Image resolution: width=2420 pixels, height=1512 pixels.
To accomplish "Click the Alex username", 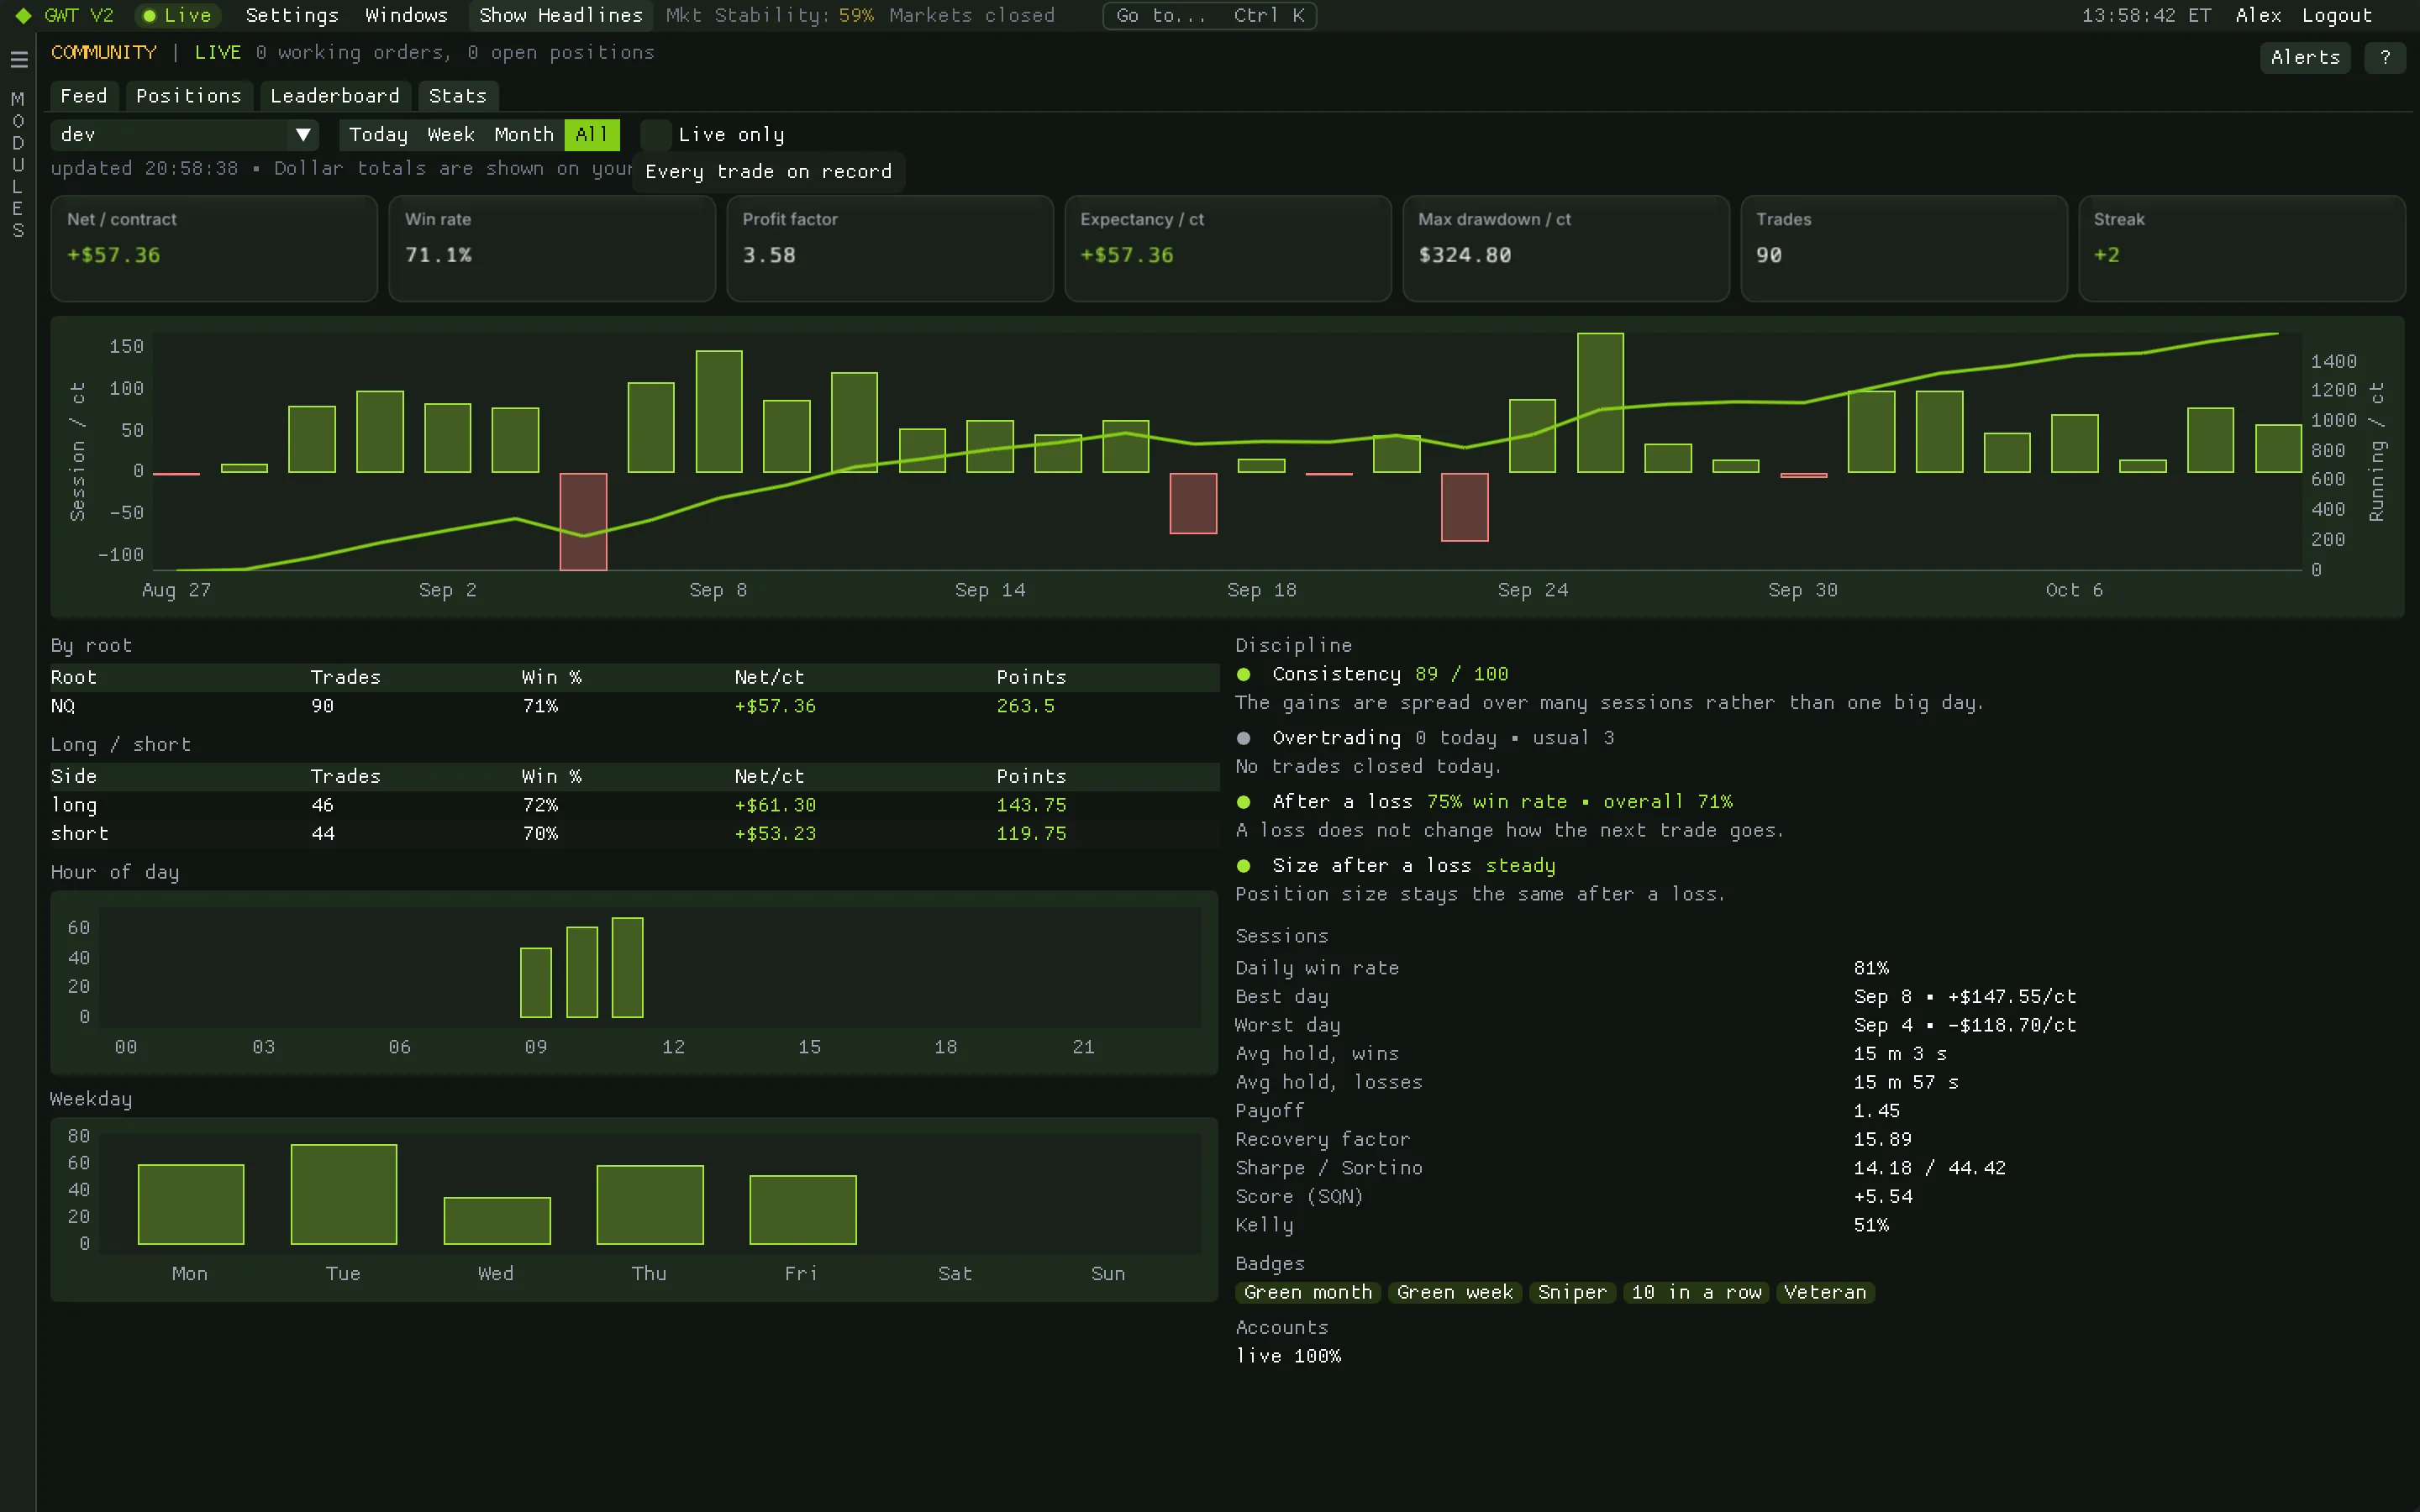I will (x=2258, y=16).
